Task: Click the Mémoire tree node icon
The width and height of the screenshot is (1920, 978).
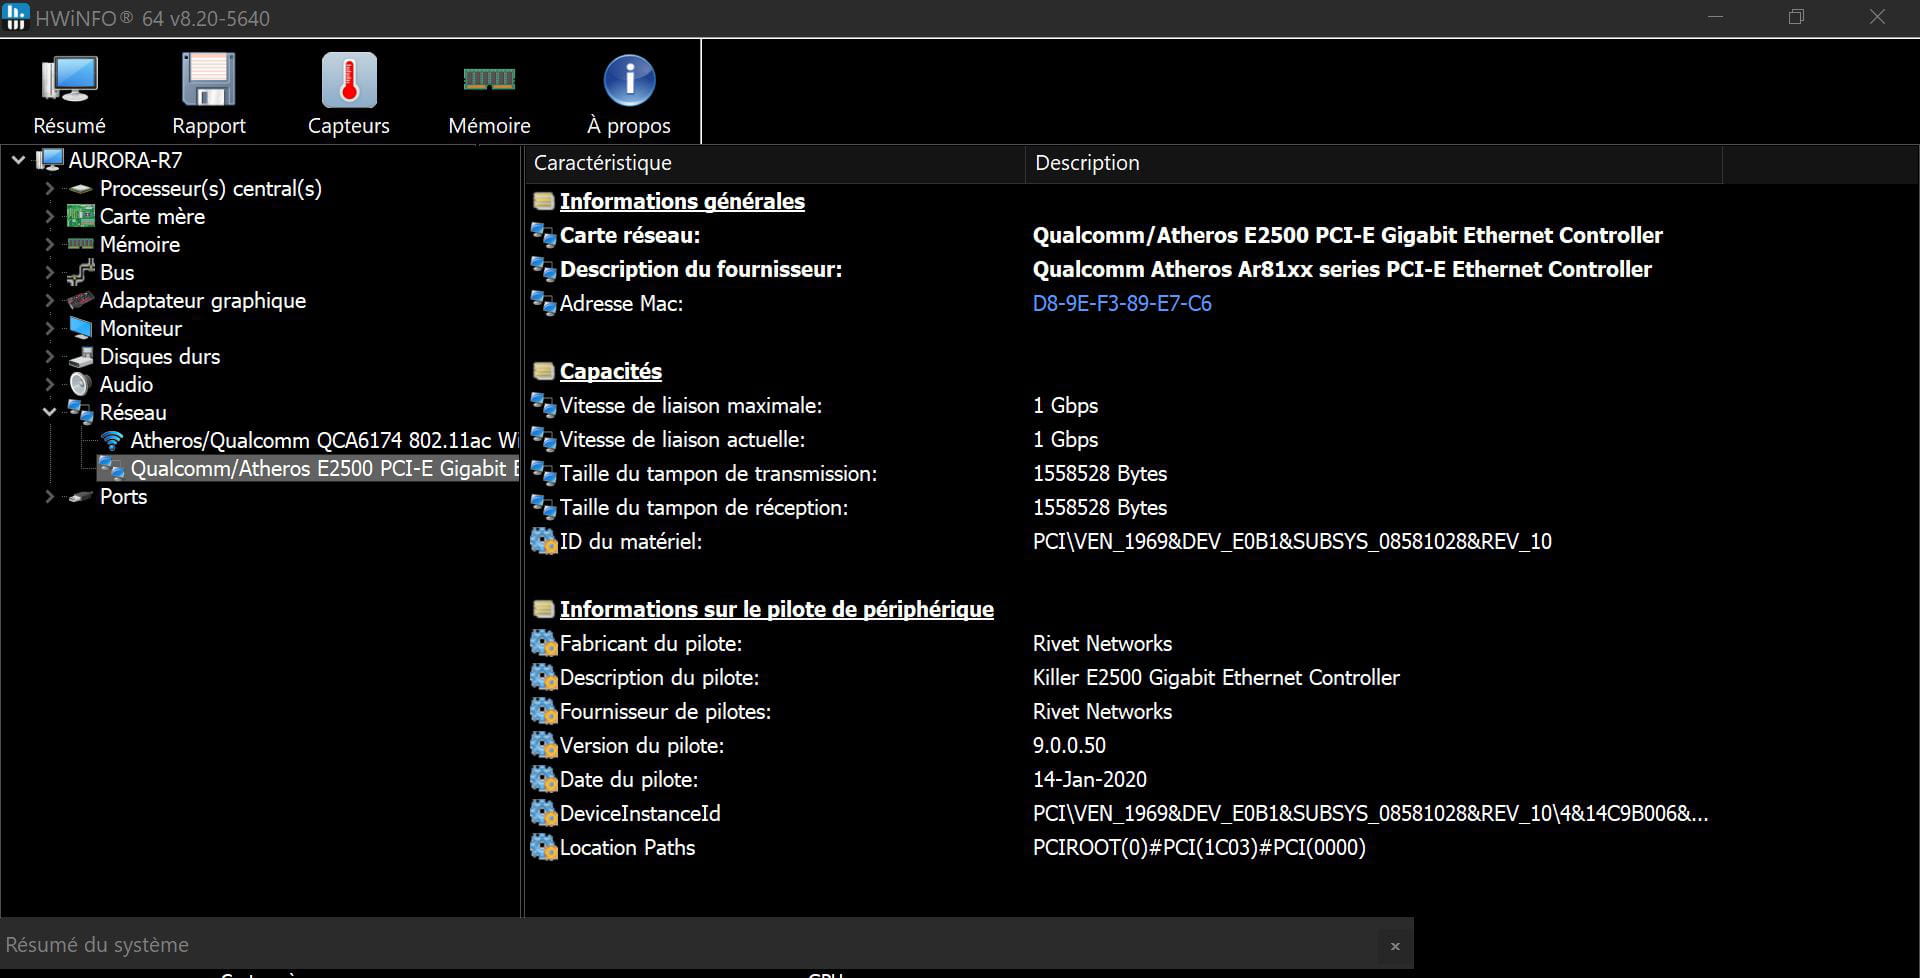Action: tap(80, 244)
